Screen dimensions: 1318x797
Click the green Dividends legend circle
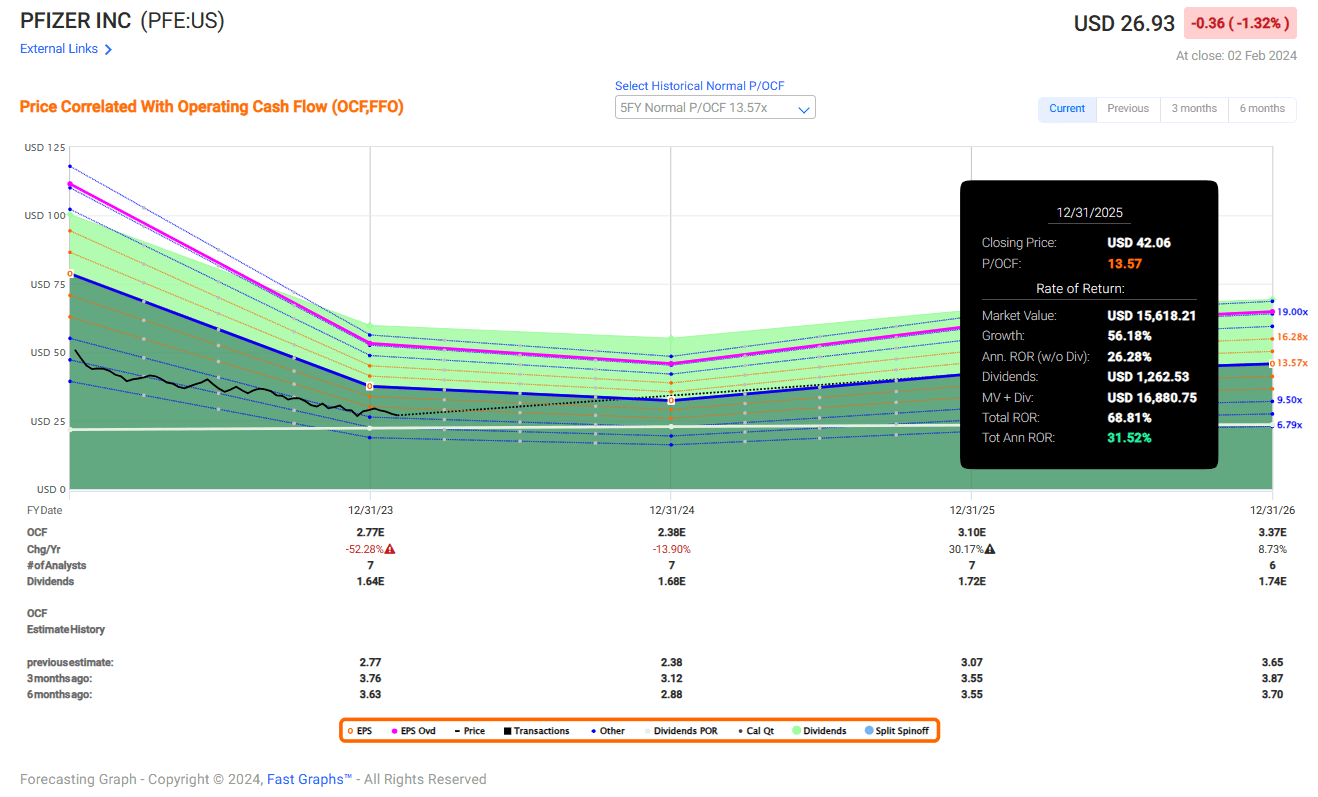[796, 731]
